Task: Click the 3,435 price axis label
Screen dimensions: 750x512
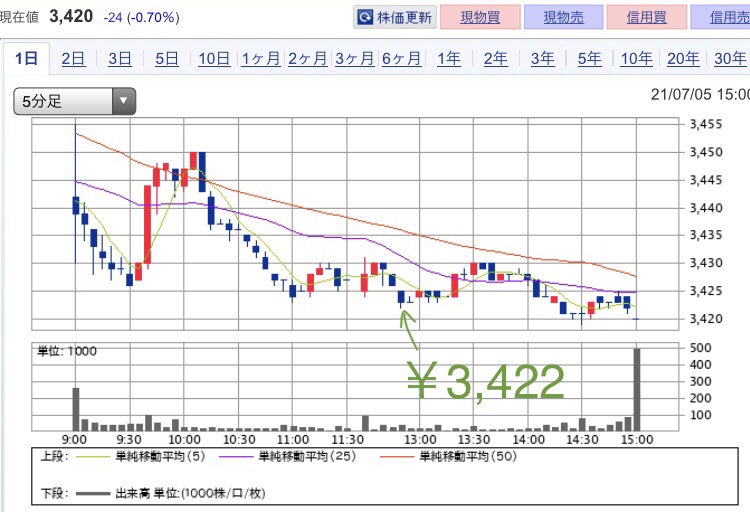Action: pos(706,235)
